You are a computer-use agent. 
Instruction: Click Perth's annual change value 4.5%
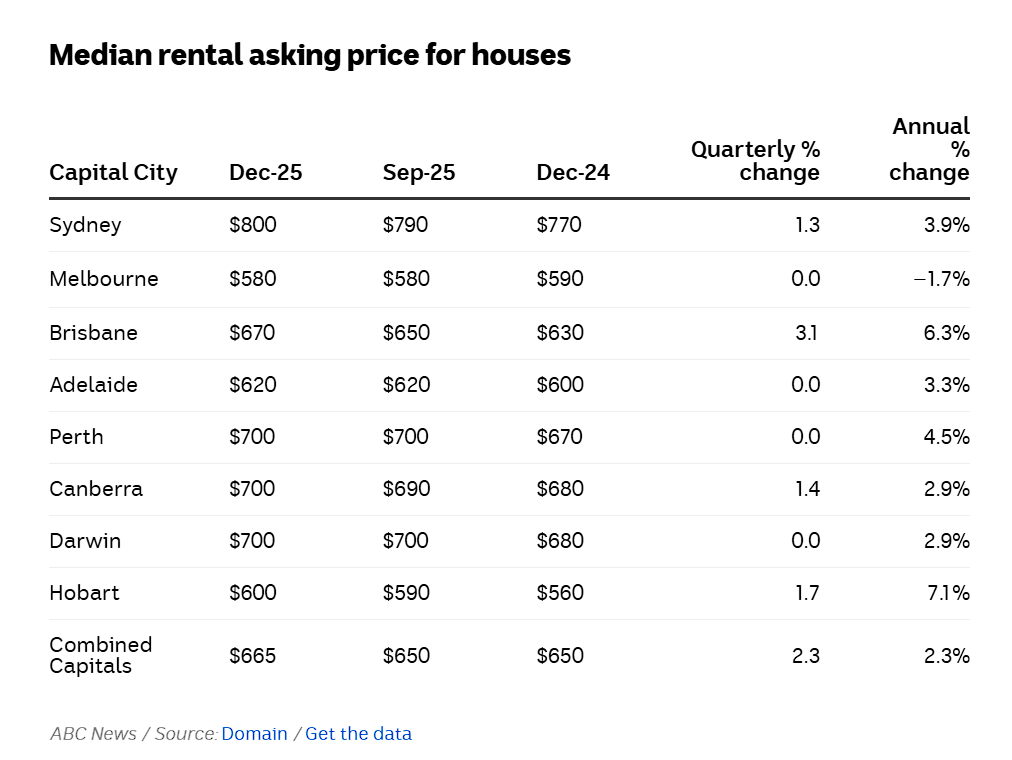click(946, 437)
